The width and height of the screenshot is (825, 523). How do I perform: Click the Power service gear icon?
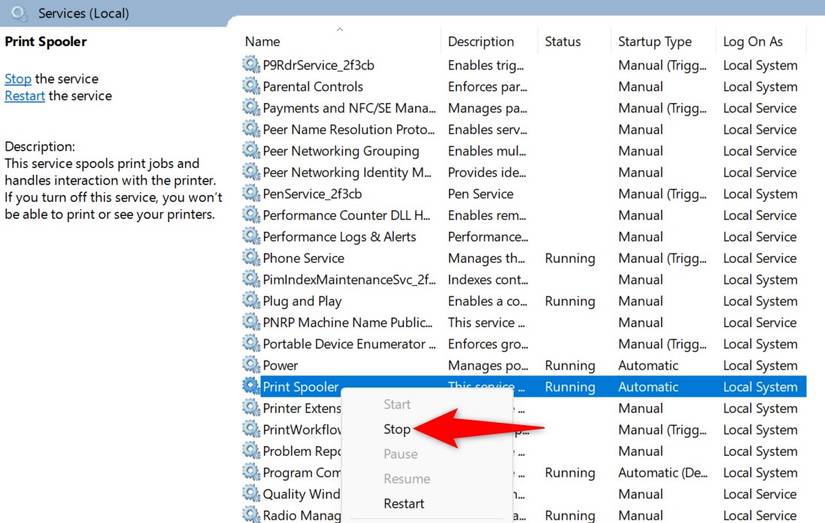coord(250,365)
